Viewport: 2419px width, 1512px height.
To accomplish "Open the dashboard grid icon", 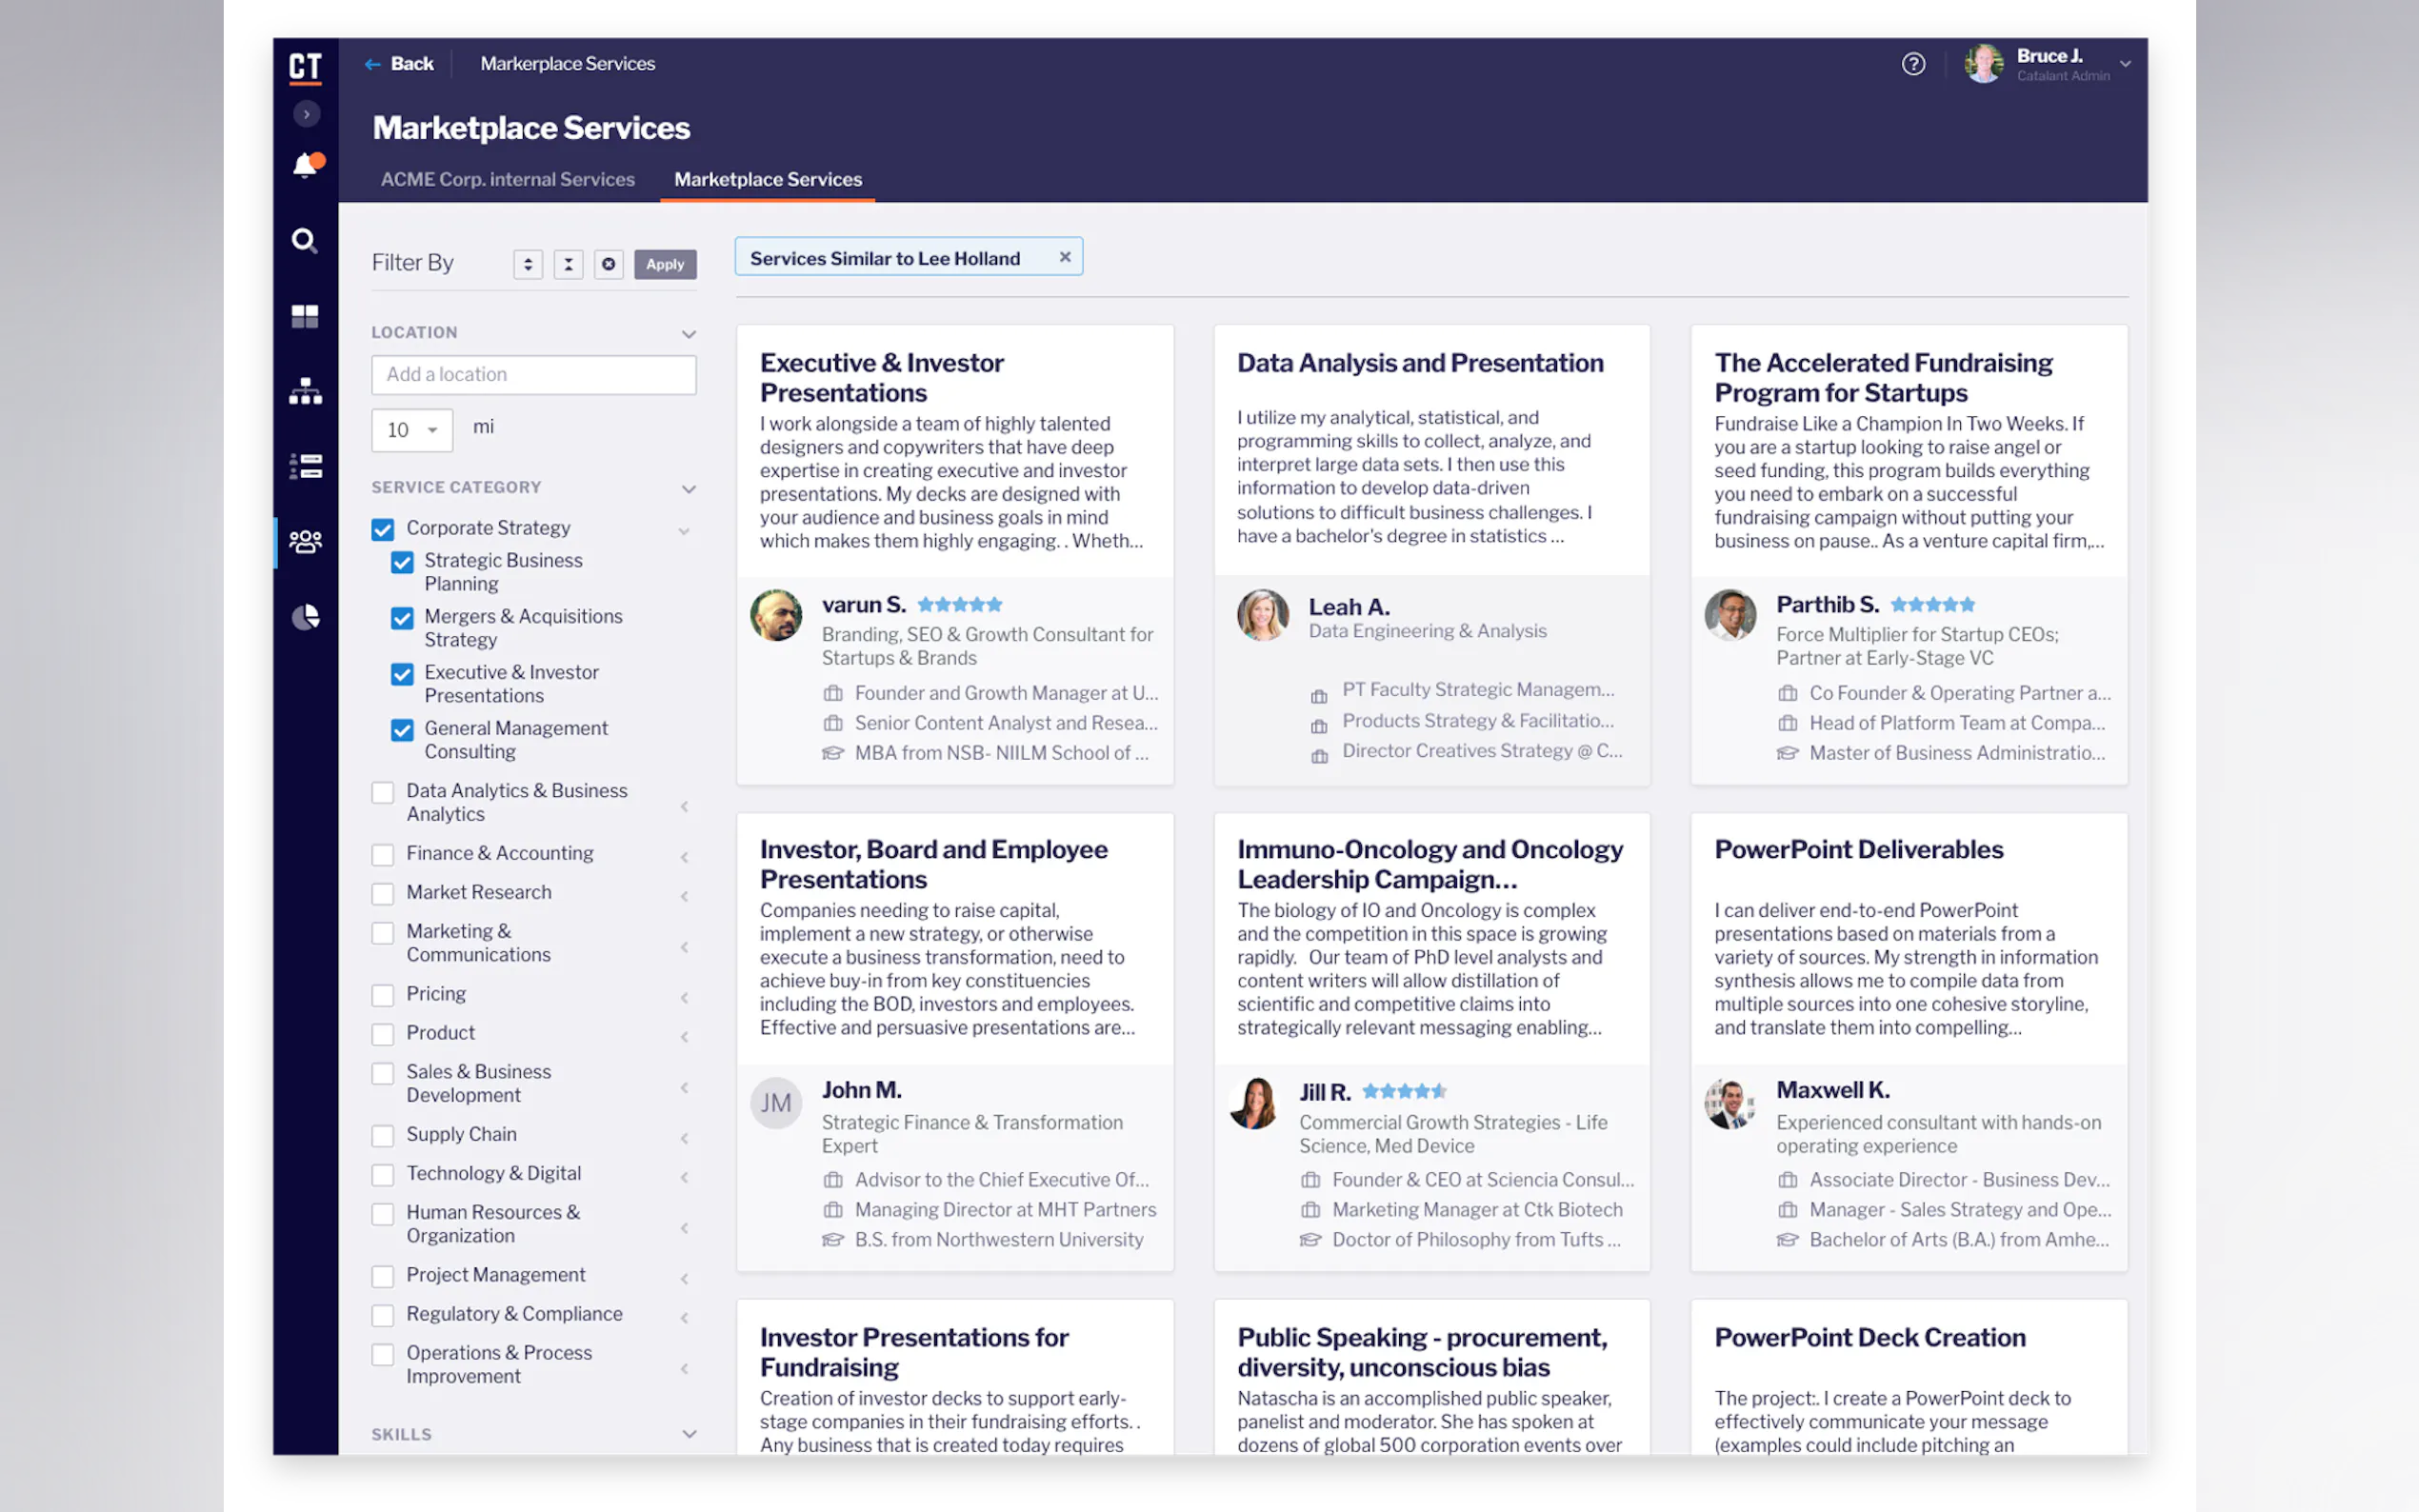I will coord(305,317).
